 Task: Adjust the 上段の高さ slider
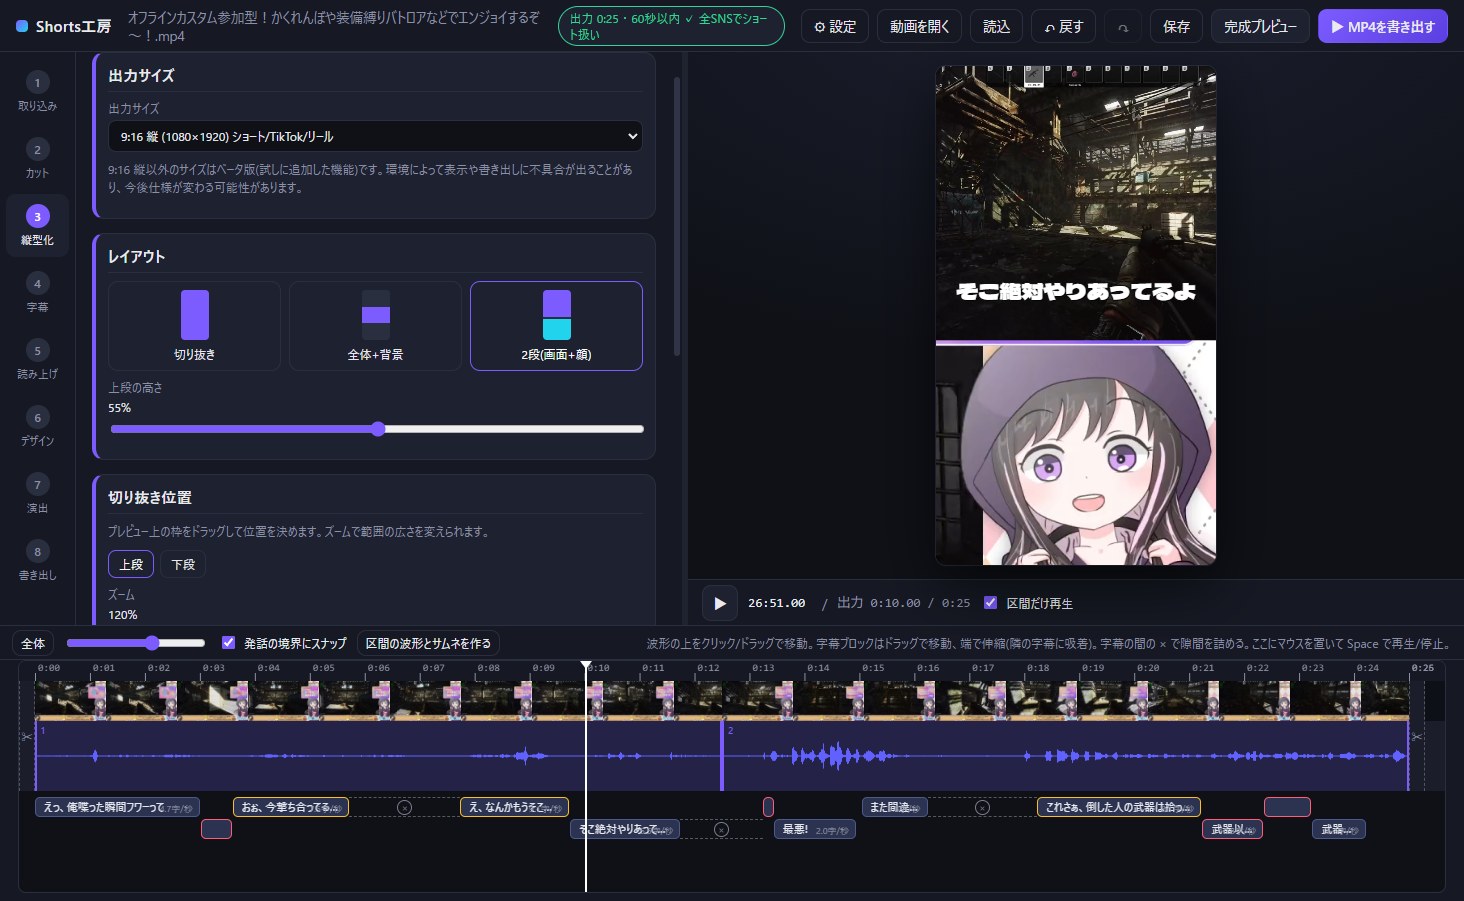point(377,429)
